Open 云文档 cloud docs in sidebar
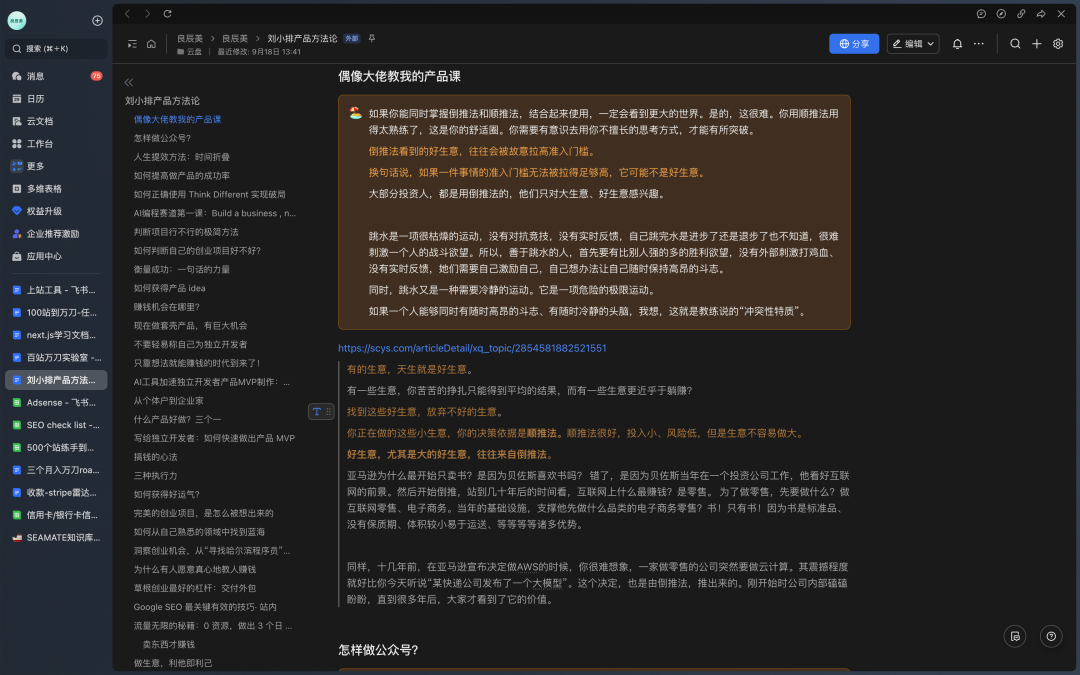The image size is (1080, 675). point(56,121)
